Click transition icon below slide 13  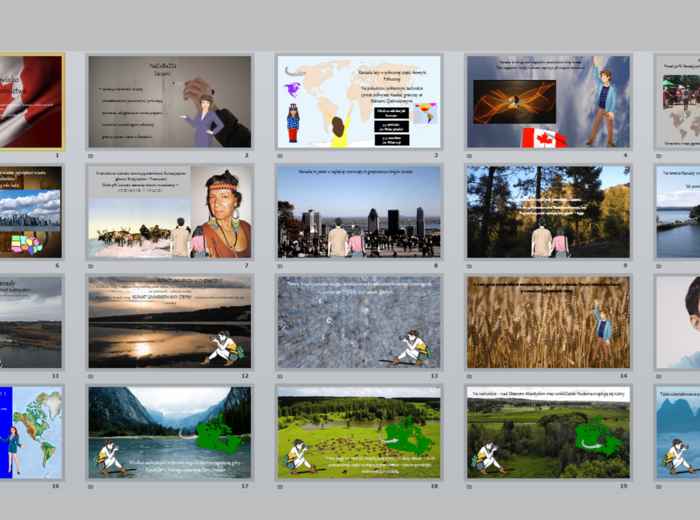(281, 376)
